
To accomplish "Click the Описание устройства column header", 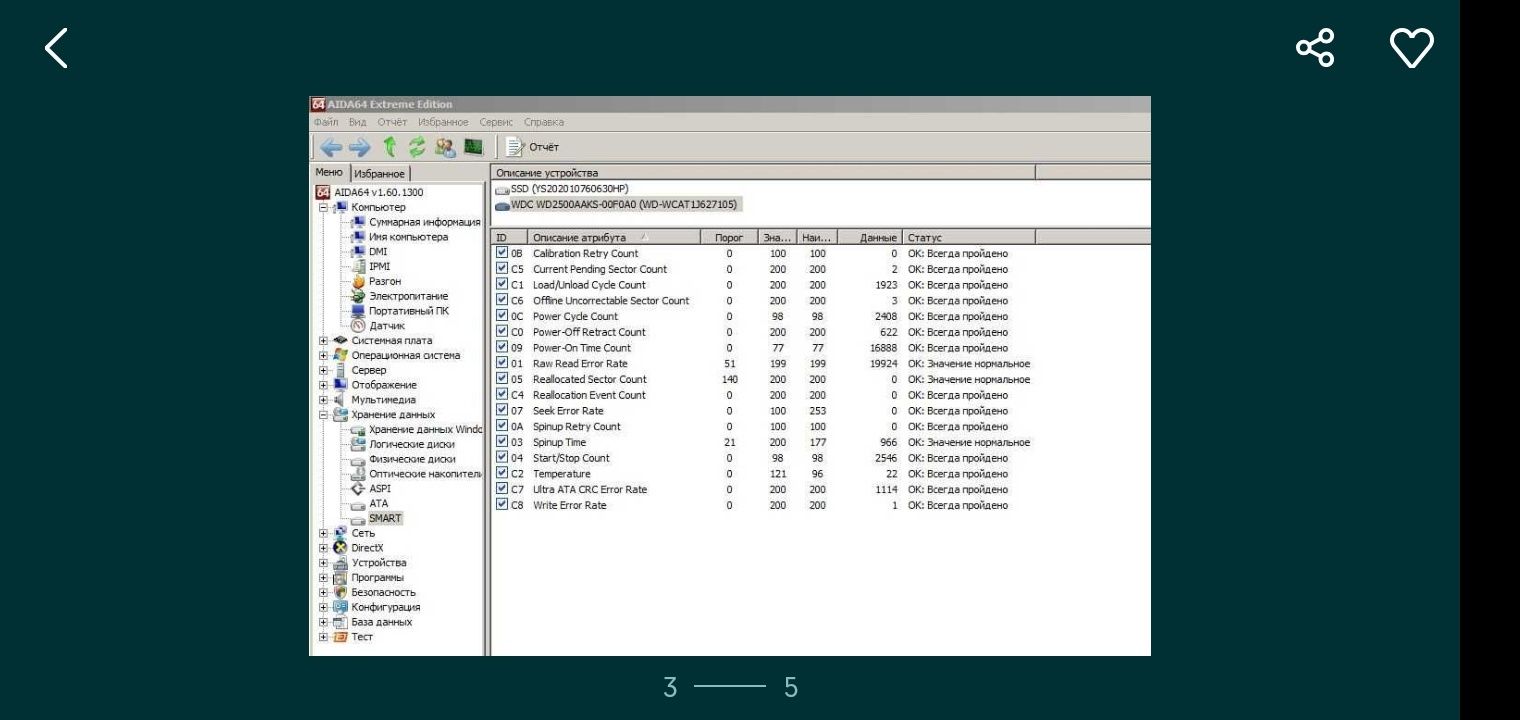I will (763, 173).
